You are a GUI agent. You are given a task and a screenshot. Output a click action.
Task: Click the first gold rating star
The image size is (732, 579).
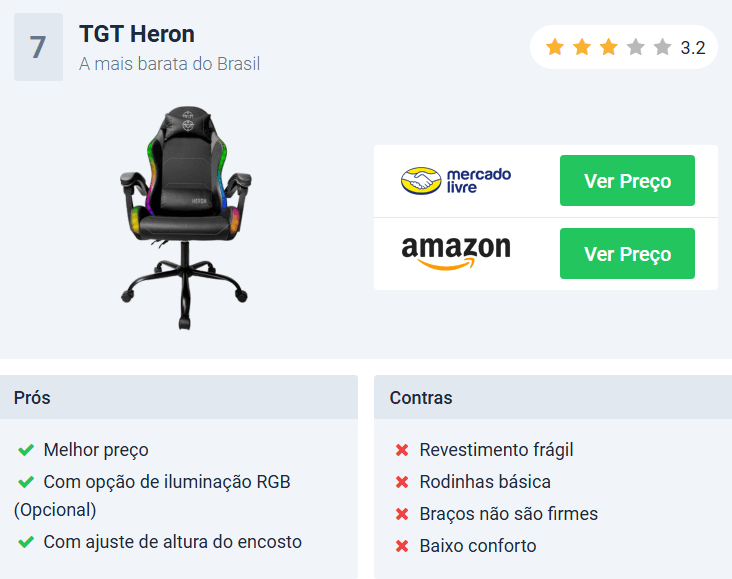pyautogui.click(x=555, y=47)
